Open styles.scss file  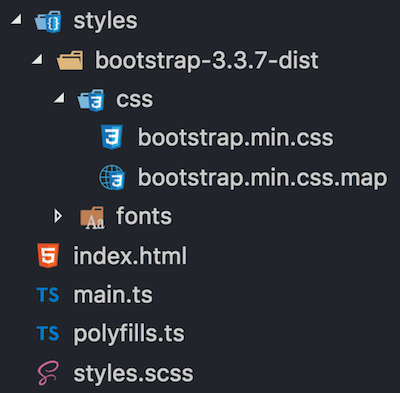133,374
